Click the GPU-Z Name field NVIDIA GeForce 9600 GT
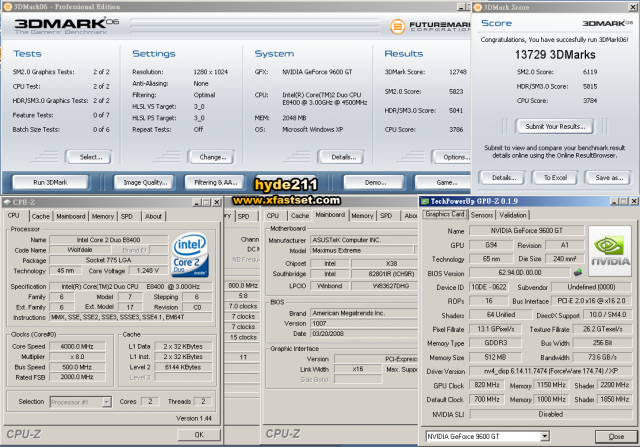This screenshot has height=447, width=640. point(527,231)
